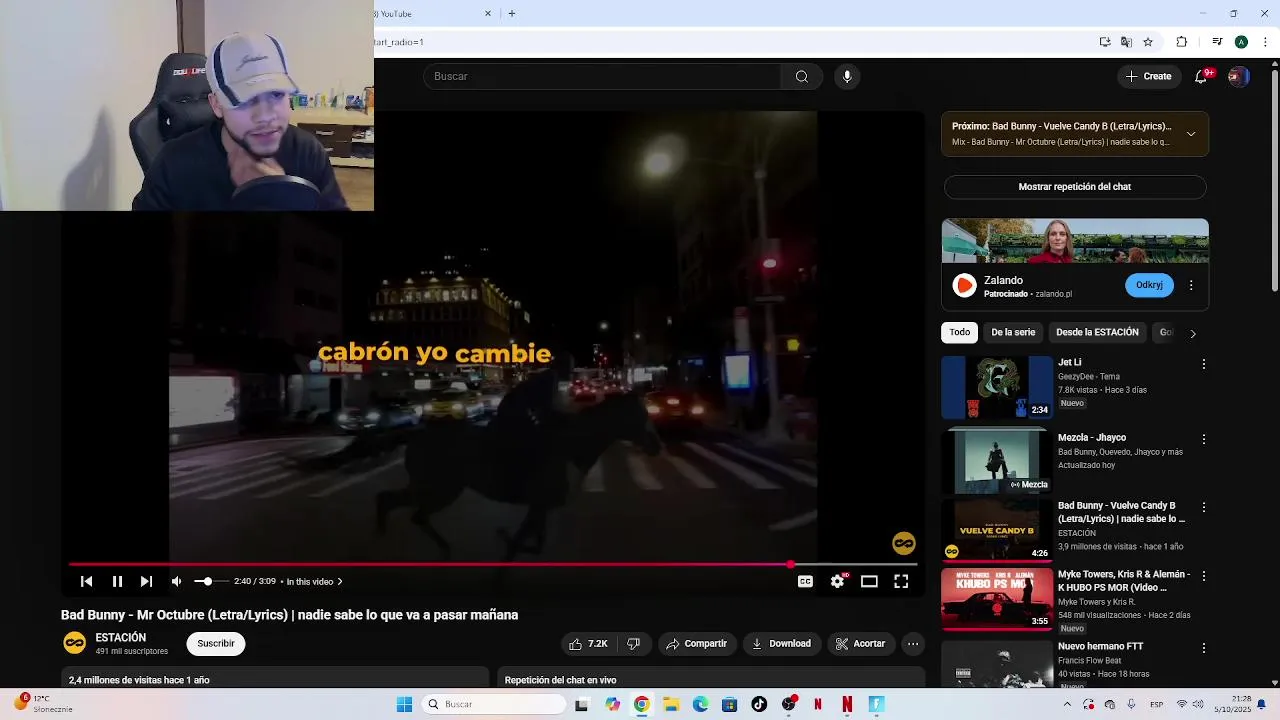Open Vuelve Candy B video title
1280x720 pixels.
(x=1121, y=512)
